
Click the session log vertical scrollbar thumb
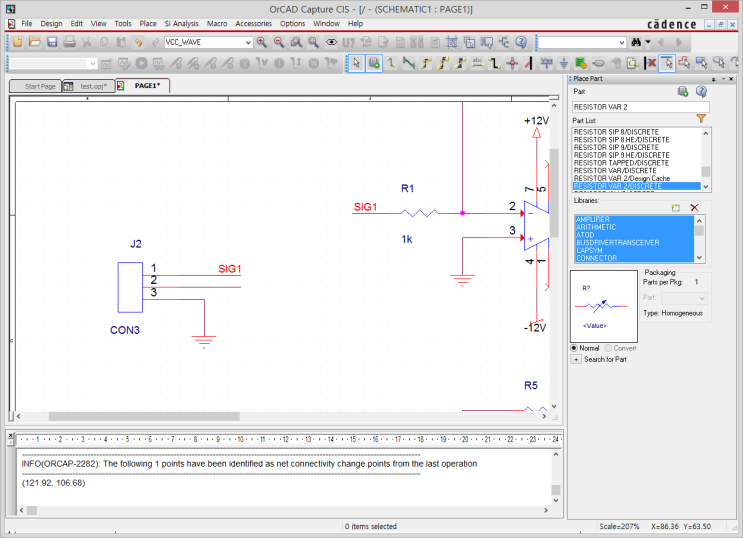(x=556, y=490)
